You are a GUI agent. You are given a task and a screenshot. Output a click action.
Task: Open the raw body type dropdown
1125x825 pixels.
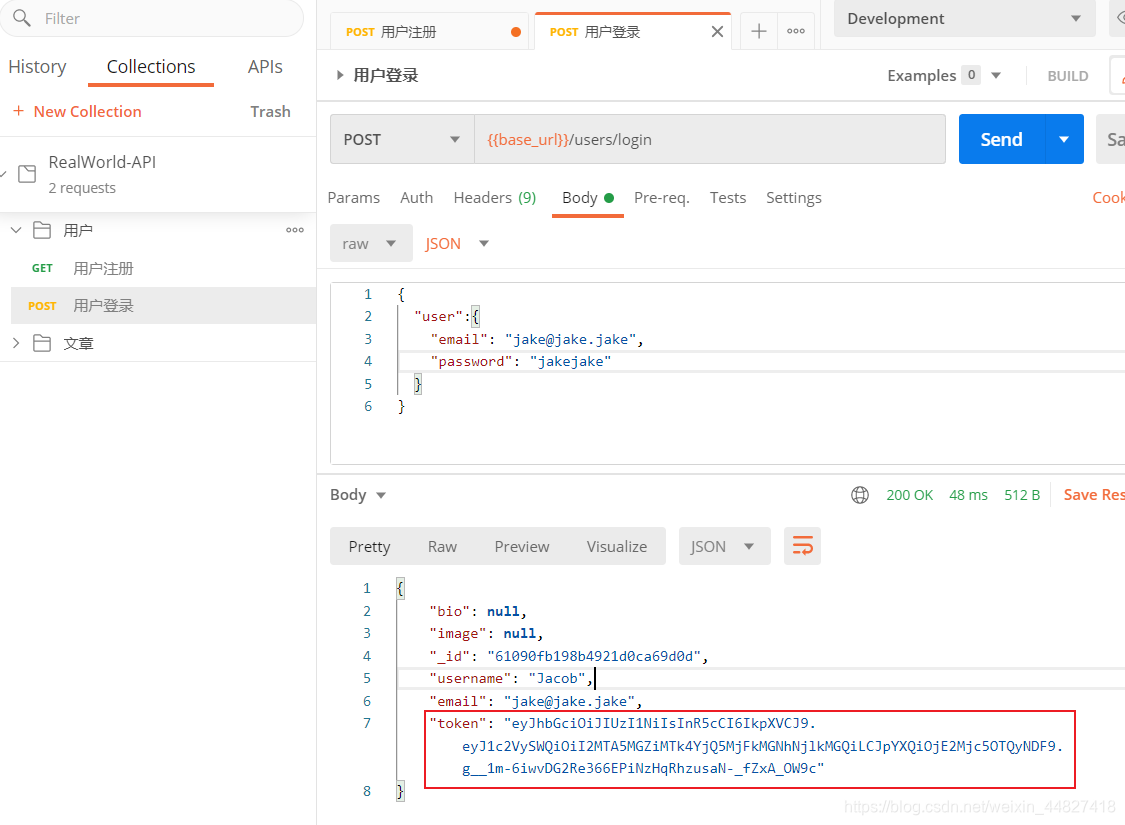click(371, 243)
